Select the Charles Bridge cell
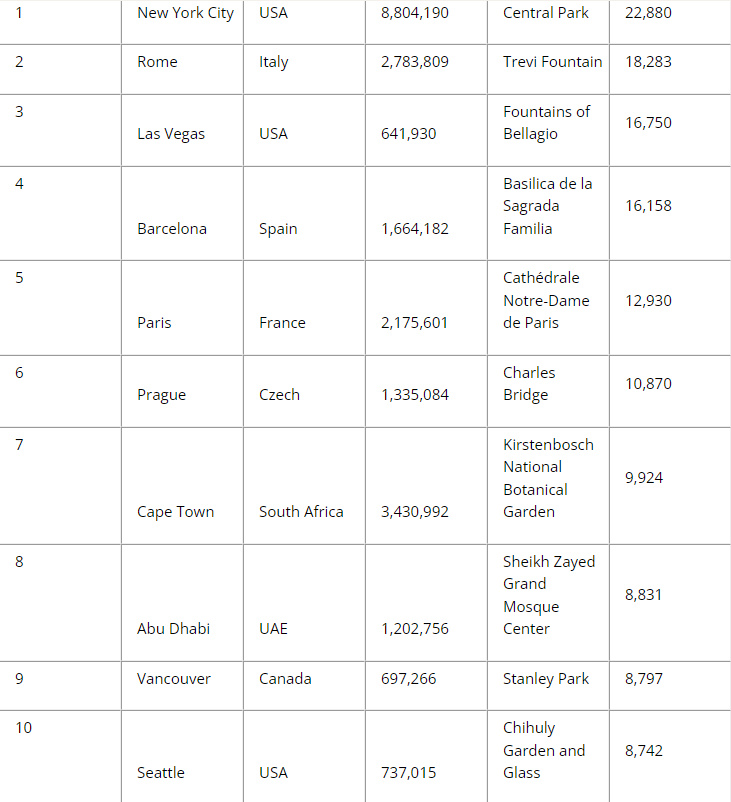 529,384
